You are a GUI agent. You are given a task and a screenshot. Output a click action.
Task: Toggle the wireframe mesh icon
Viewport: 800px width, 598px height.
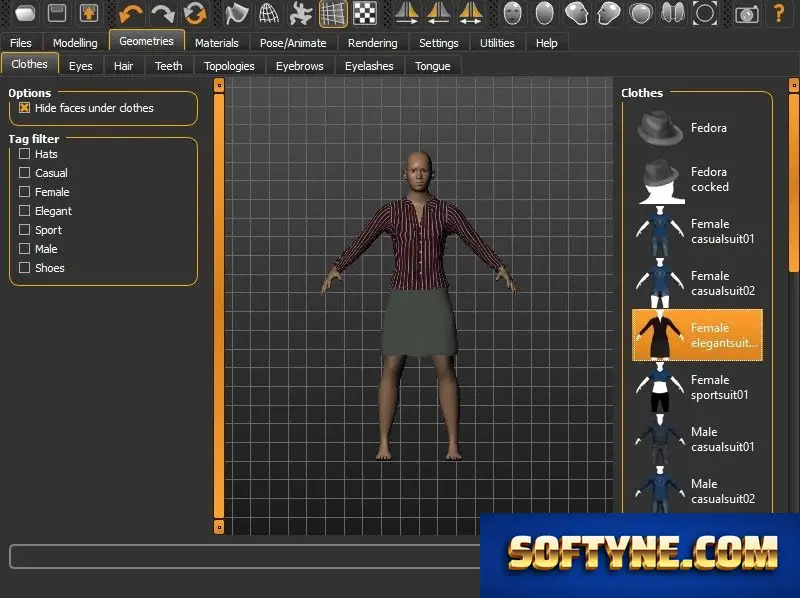pos(268,14)
